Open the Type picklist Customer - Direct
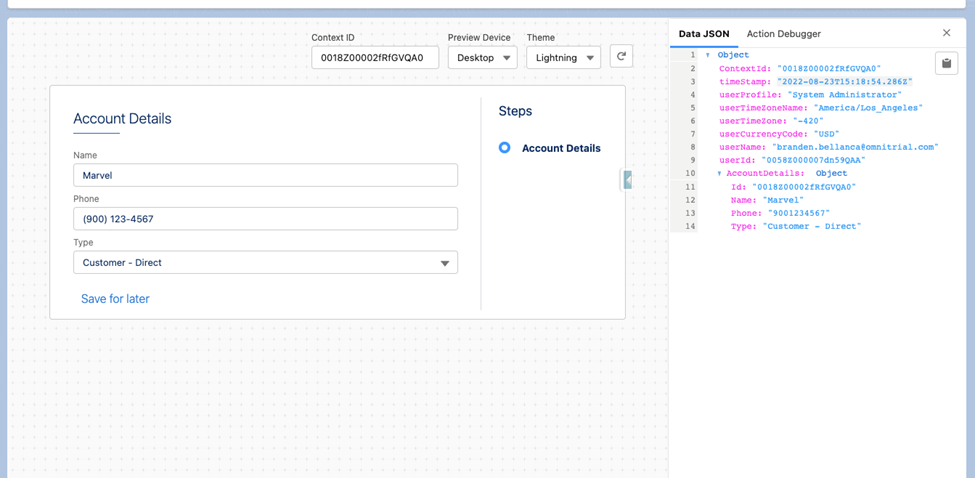Screen dimensions: 975x478 point(266,262)
